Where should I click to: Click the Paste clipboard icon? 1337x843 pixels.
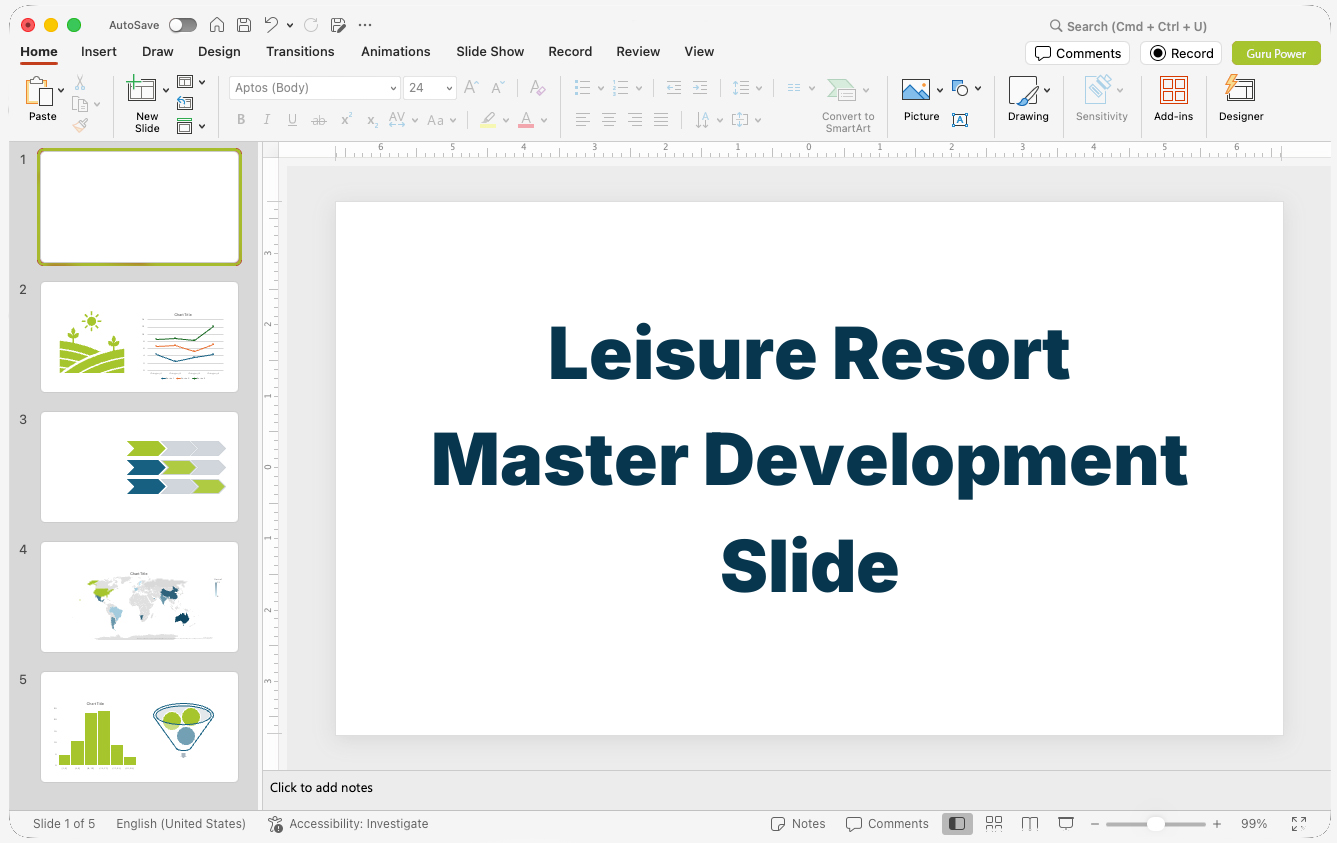pyautogui.click(x=39, y=91)
